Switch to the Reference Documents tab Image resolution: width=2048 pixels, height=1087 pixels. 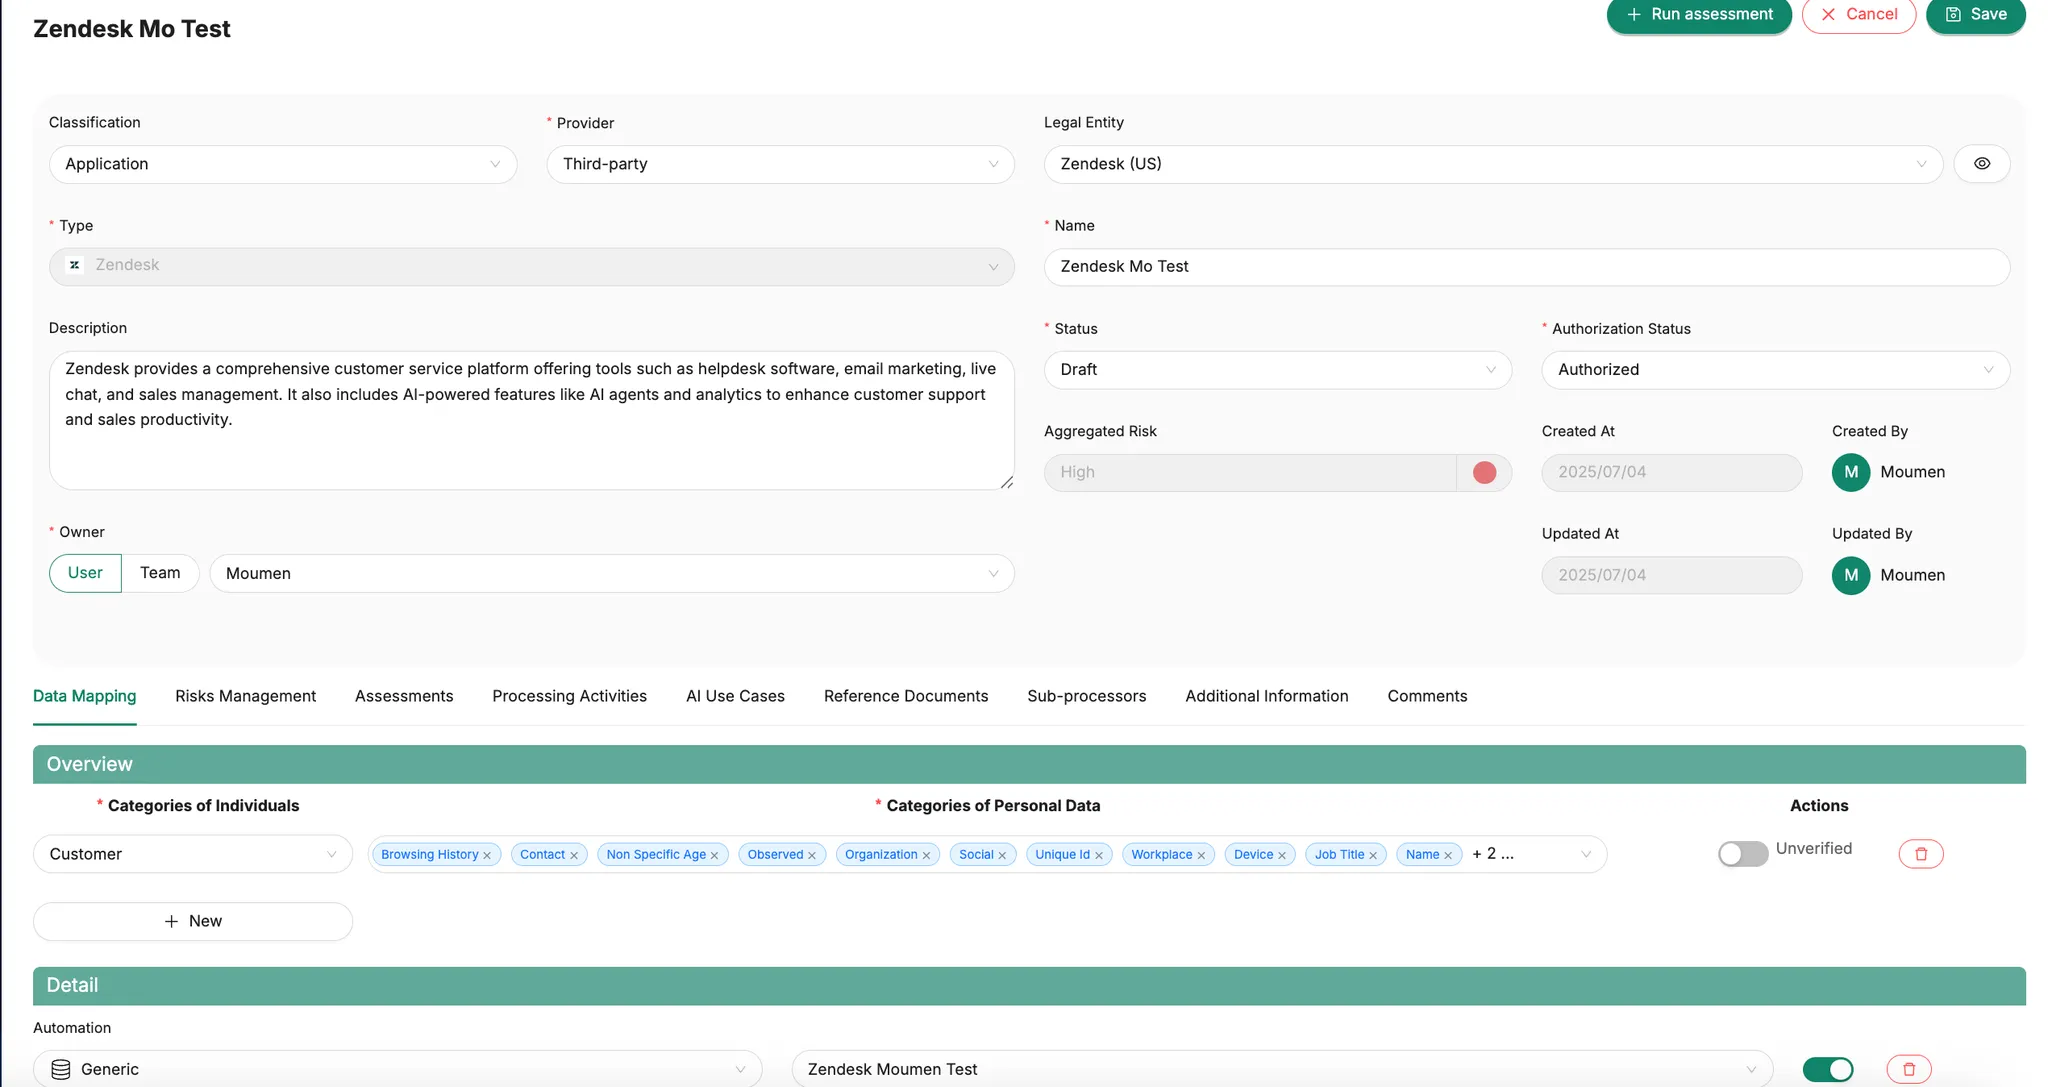pyautogui.click(x=906, y=696)
